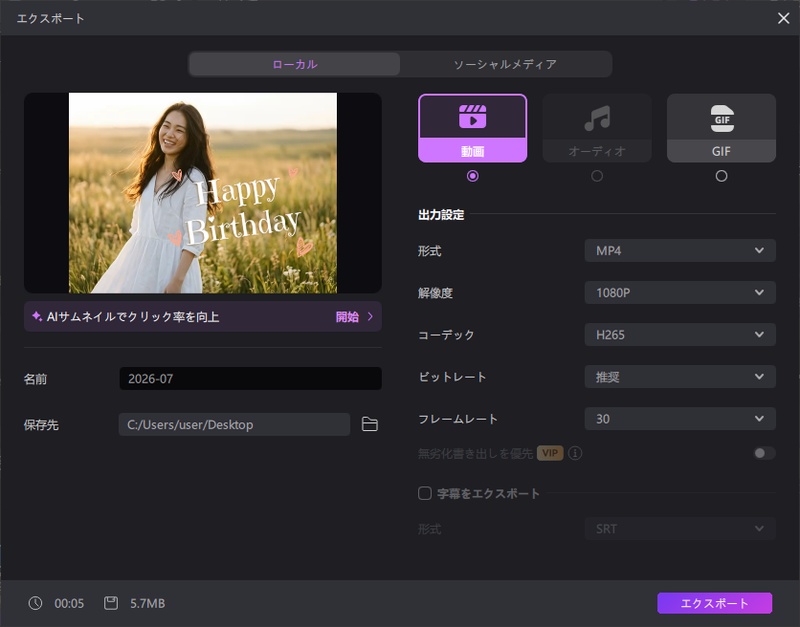Image resolution: width=800 pixels, height=627 pixels.
Task: Choose the オーディオ radio button
Action: [x=597, y=176]
